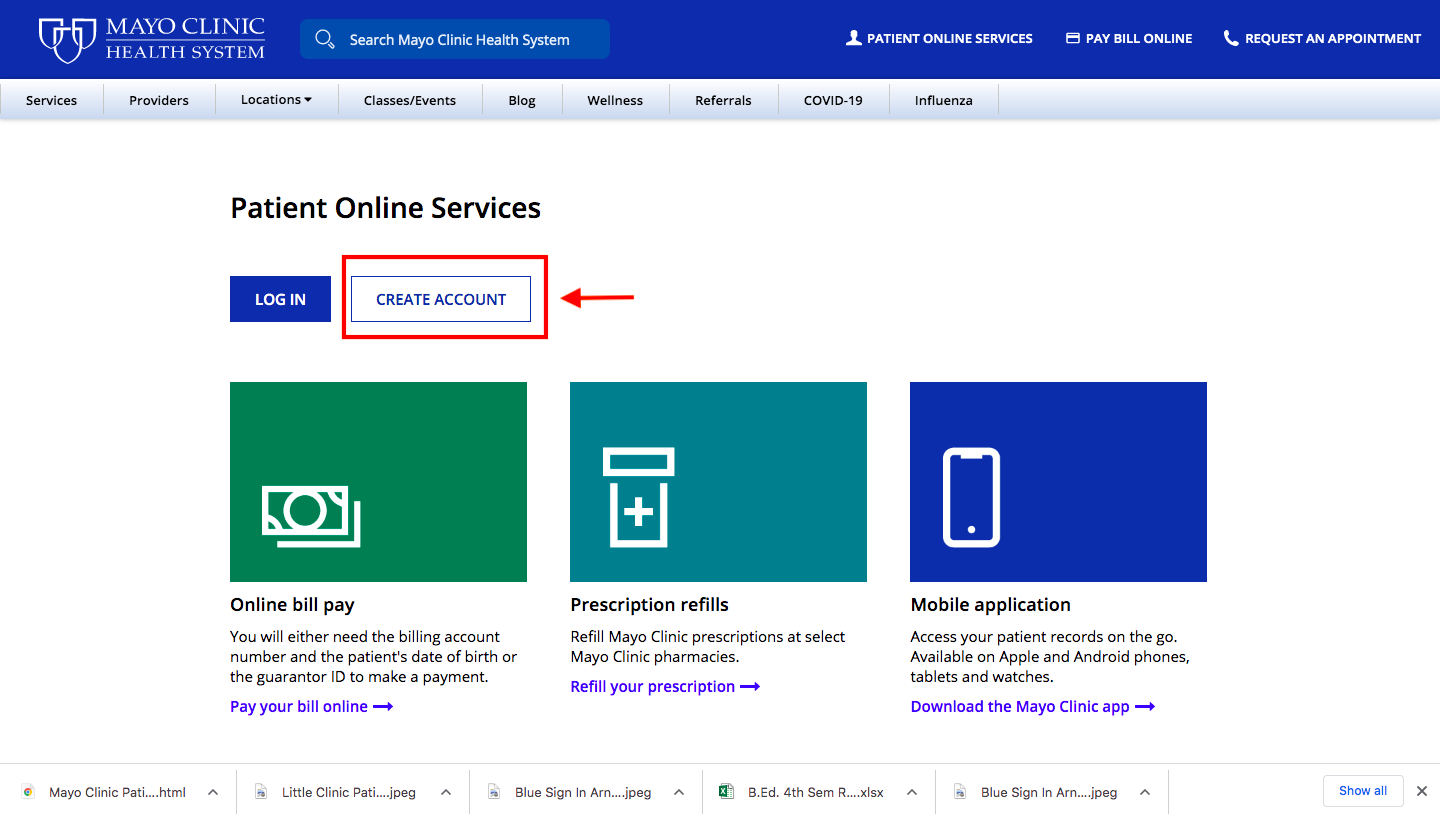Expand options for Little Clinic Pati jpeg download
The height and width of the screenshot is (817, 1440).
click(x=446, y=792)
